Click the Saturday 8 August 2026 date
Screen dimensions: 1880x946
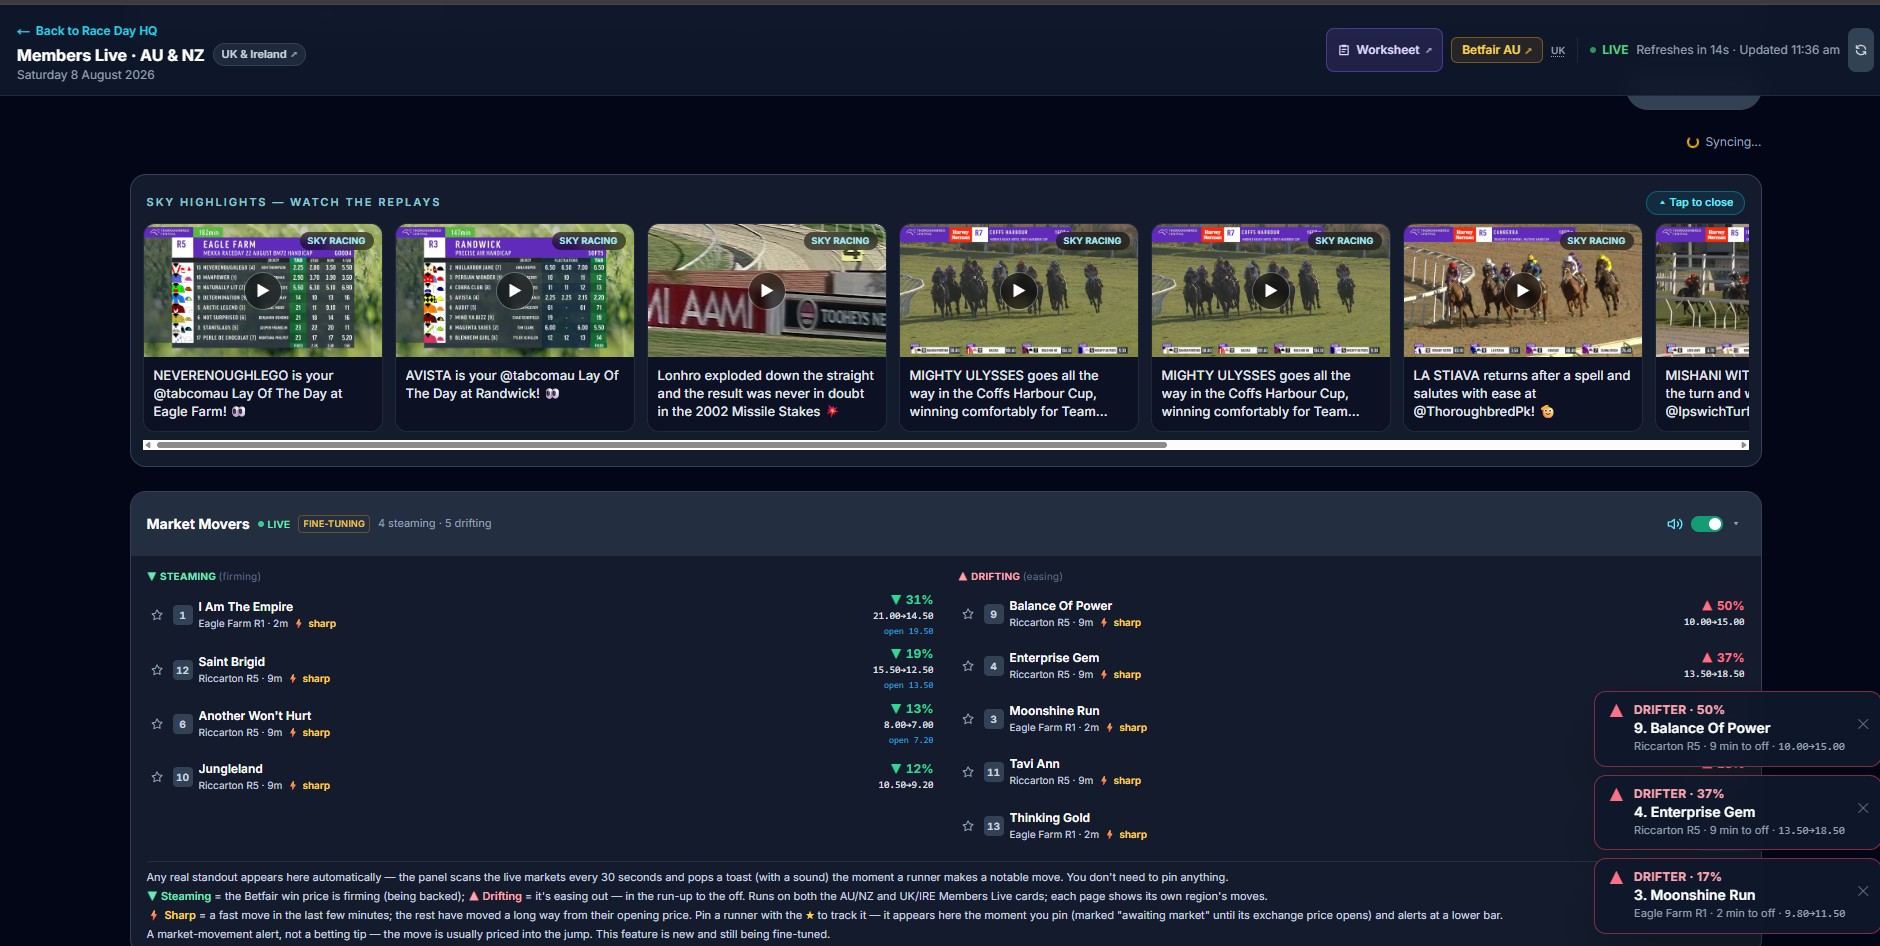pyautogui.click(x=86, y=75)
